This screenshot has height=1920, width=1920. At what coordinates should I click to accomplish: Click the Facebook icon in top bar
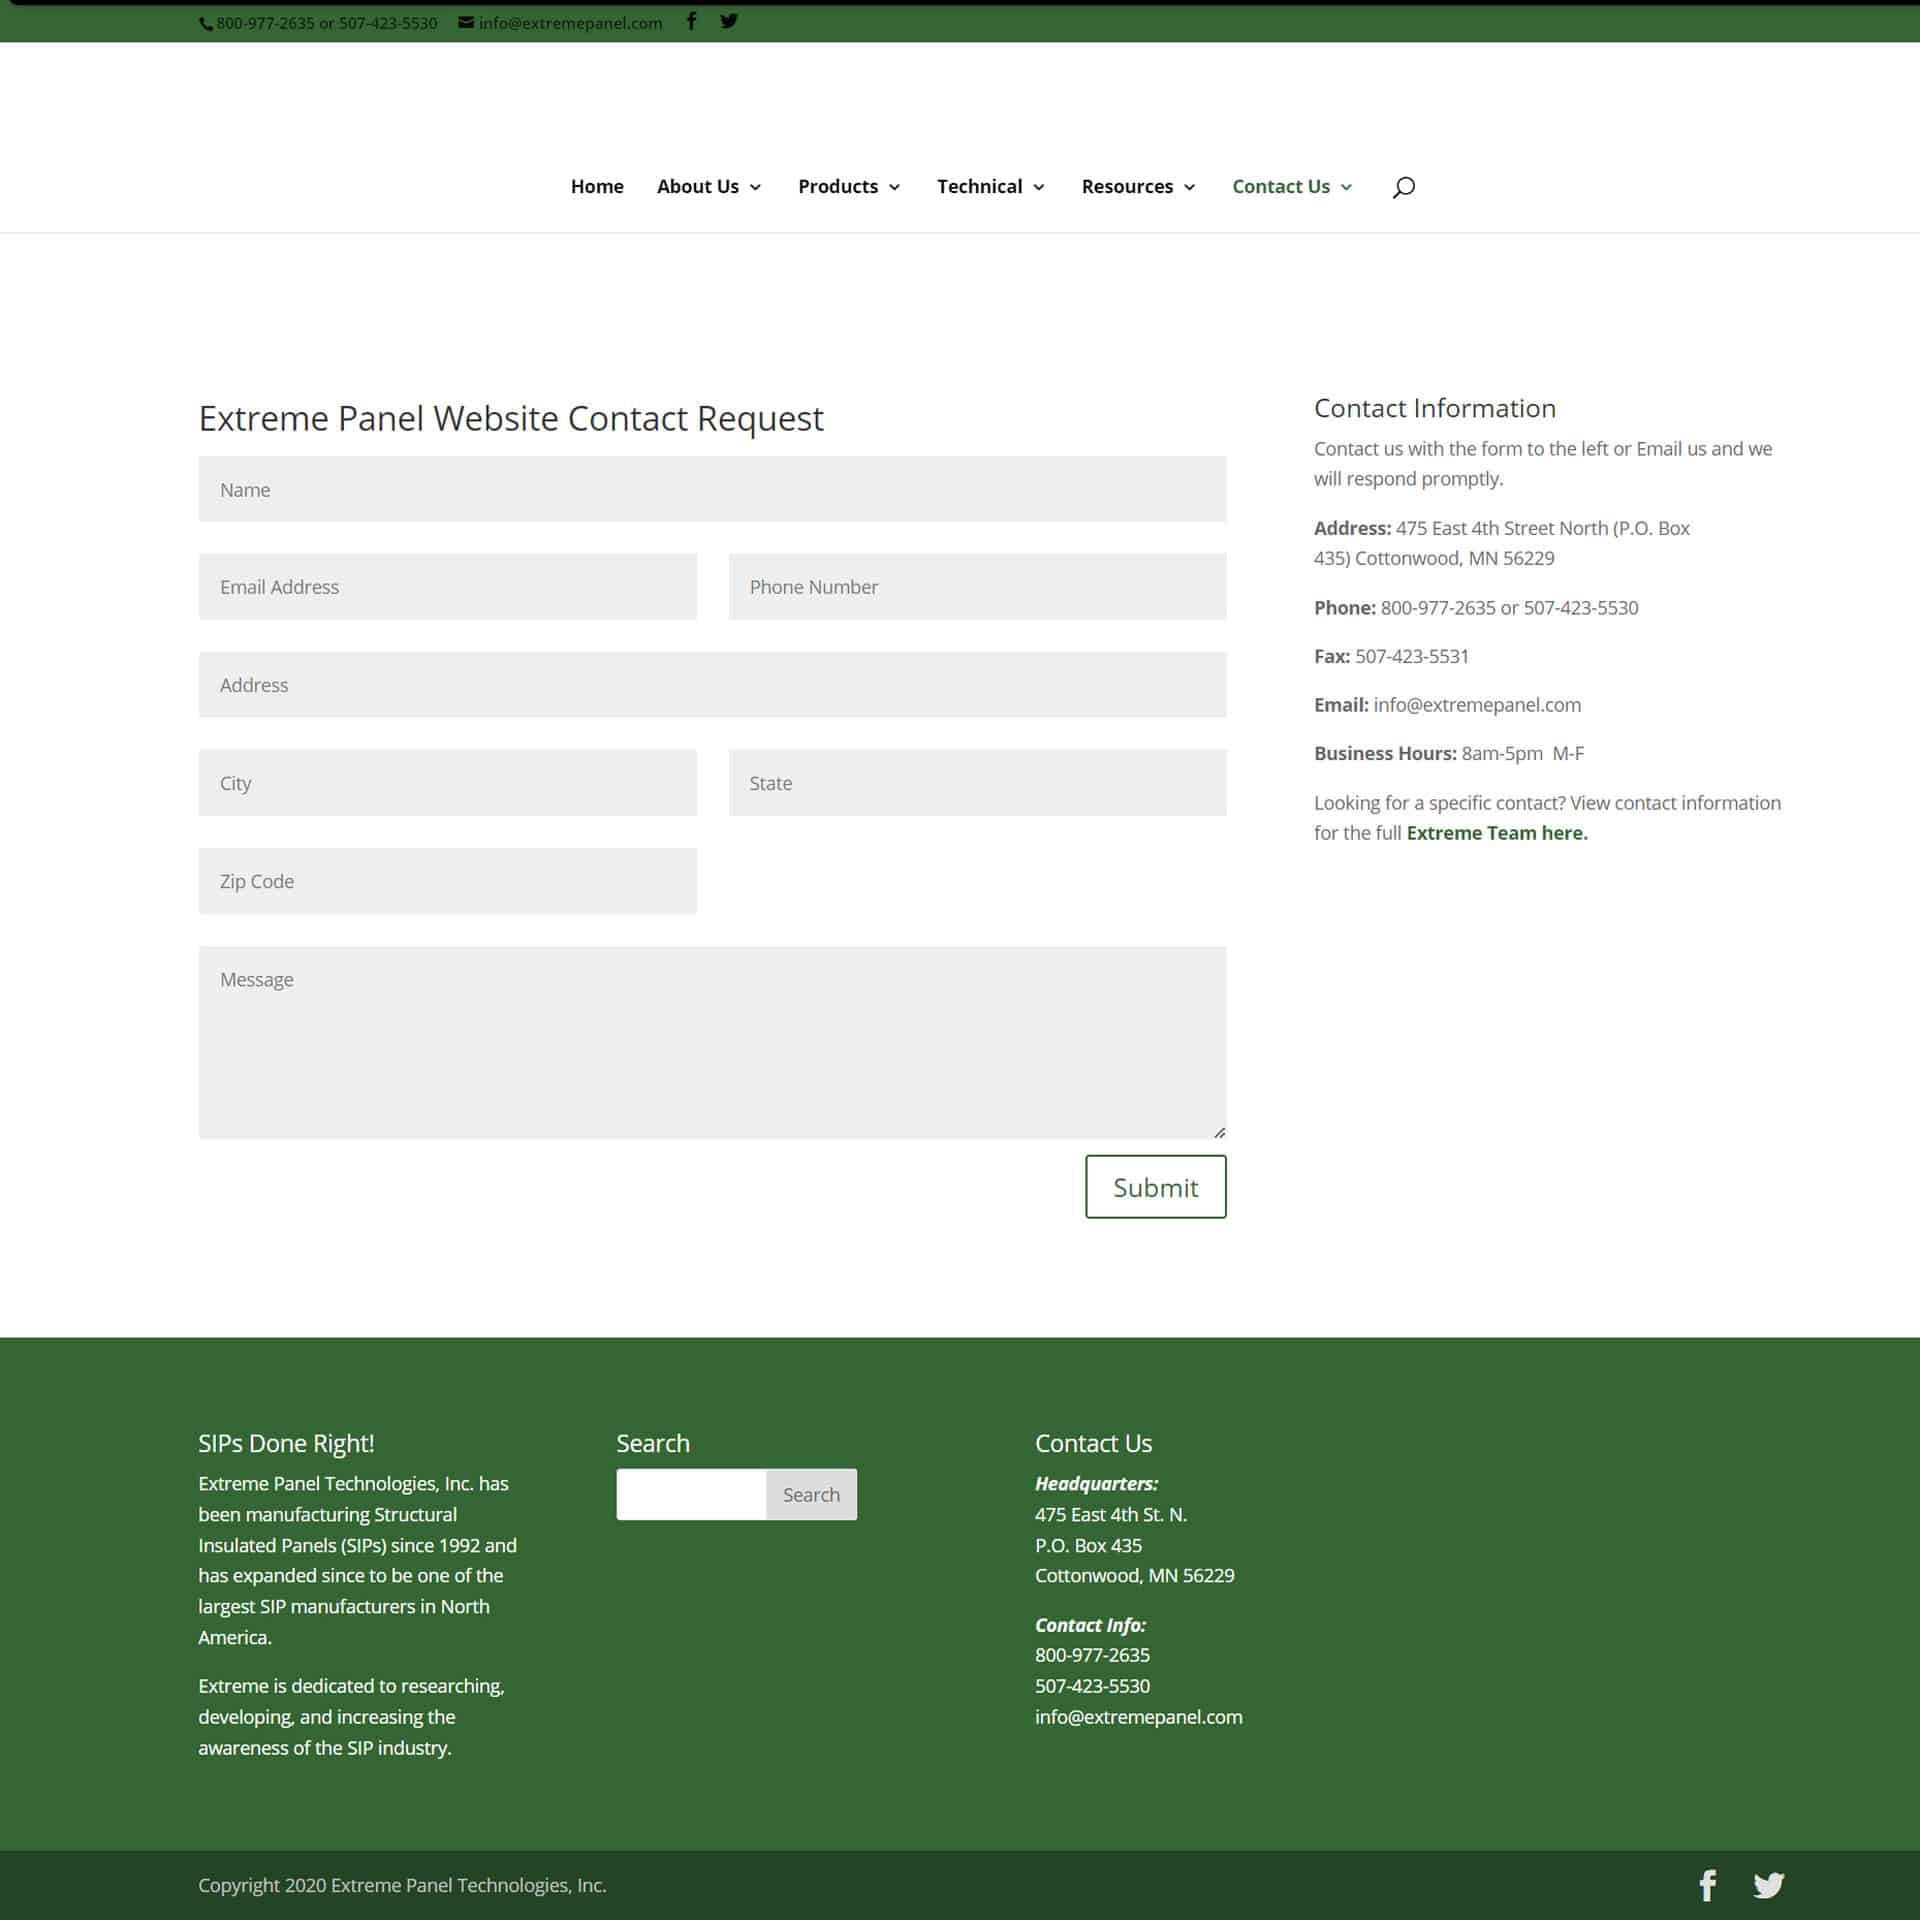[691, 21]
